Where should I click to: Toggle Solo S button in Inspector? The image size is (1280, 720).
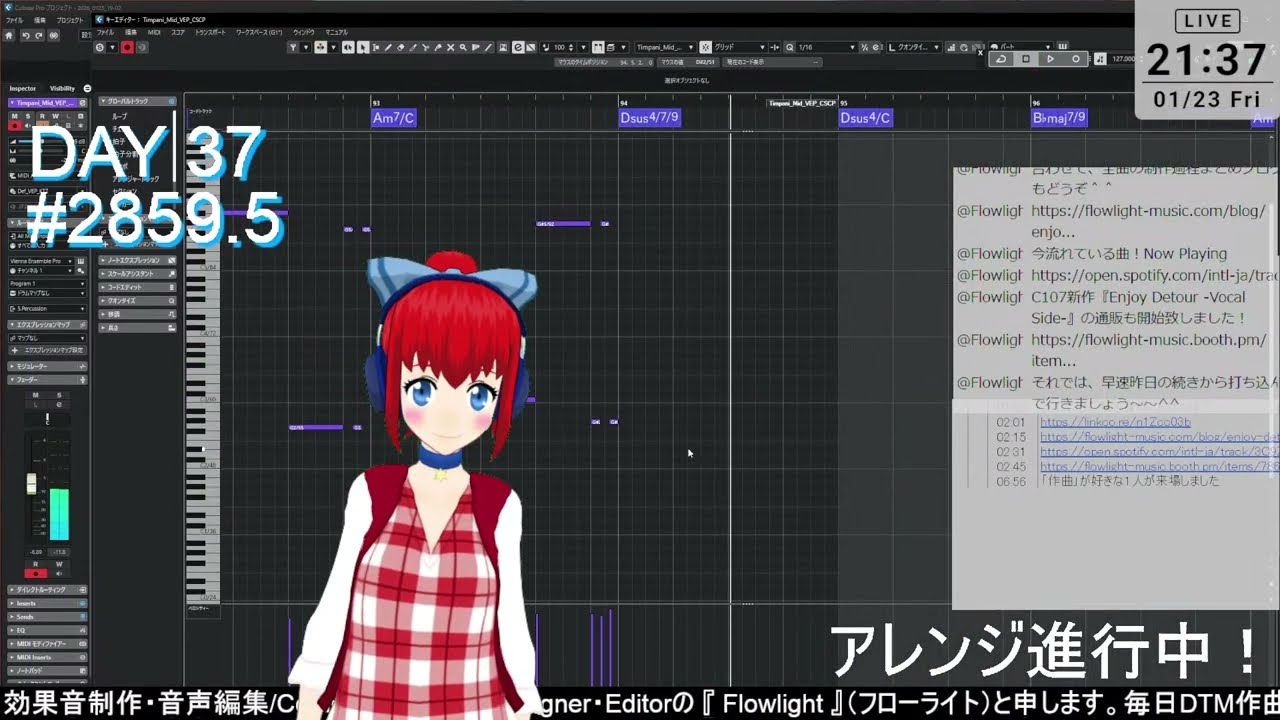(x=28, y=116)
